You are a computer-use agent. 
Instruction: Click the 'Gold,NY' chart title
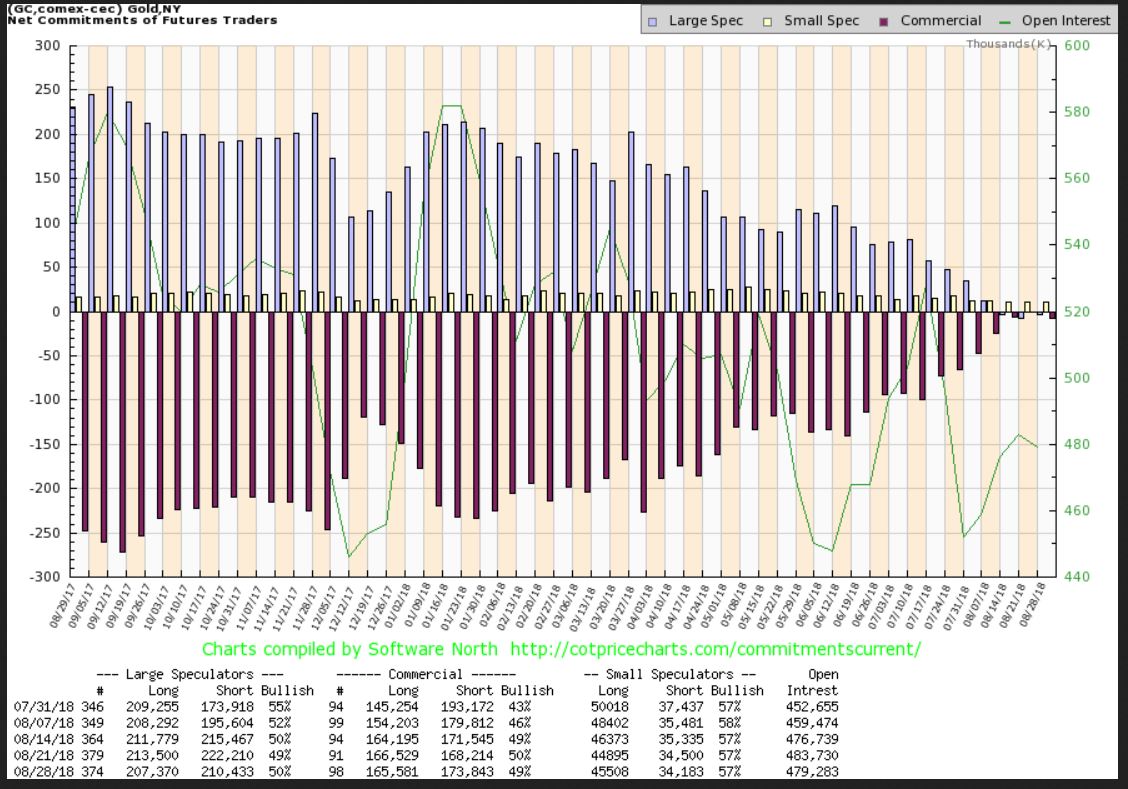click(x=112, y=7)
